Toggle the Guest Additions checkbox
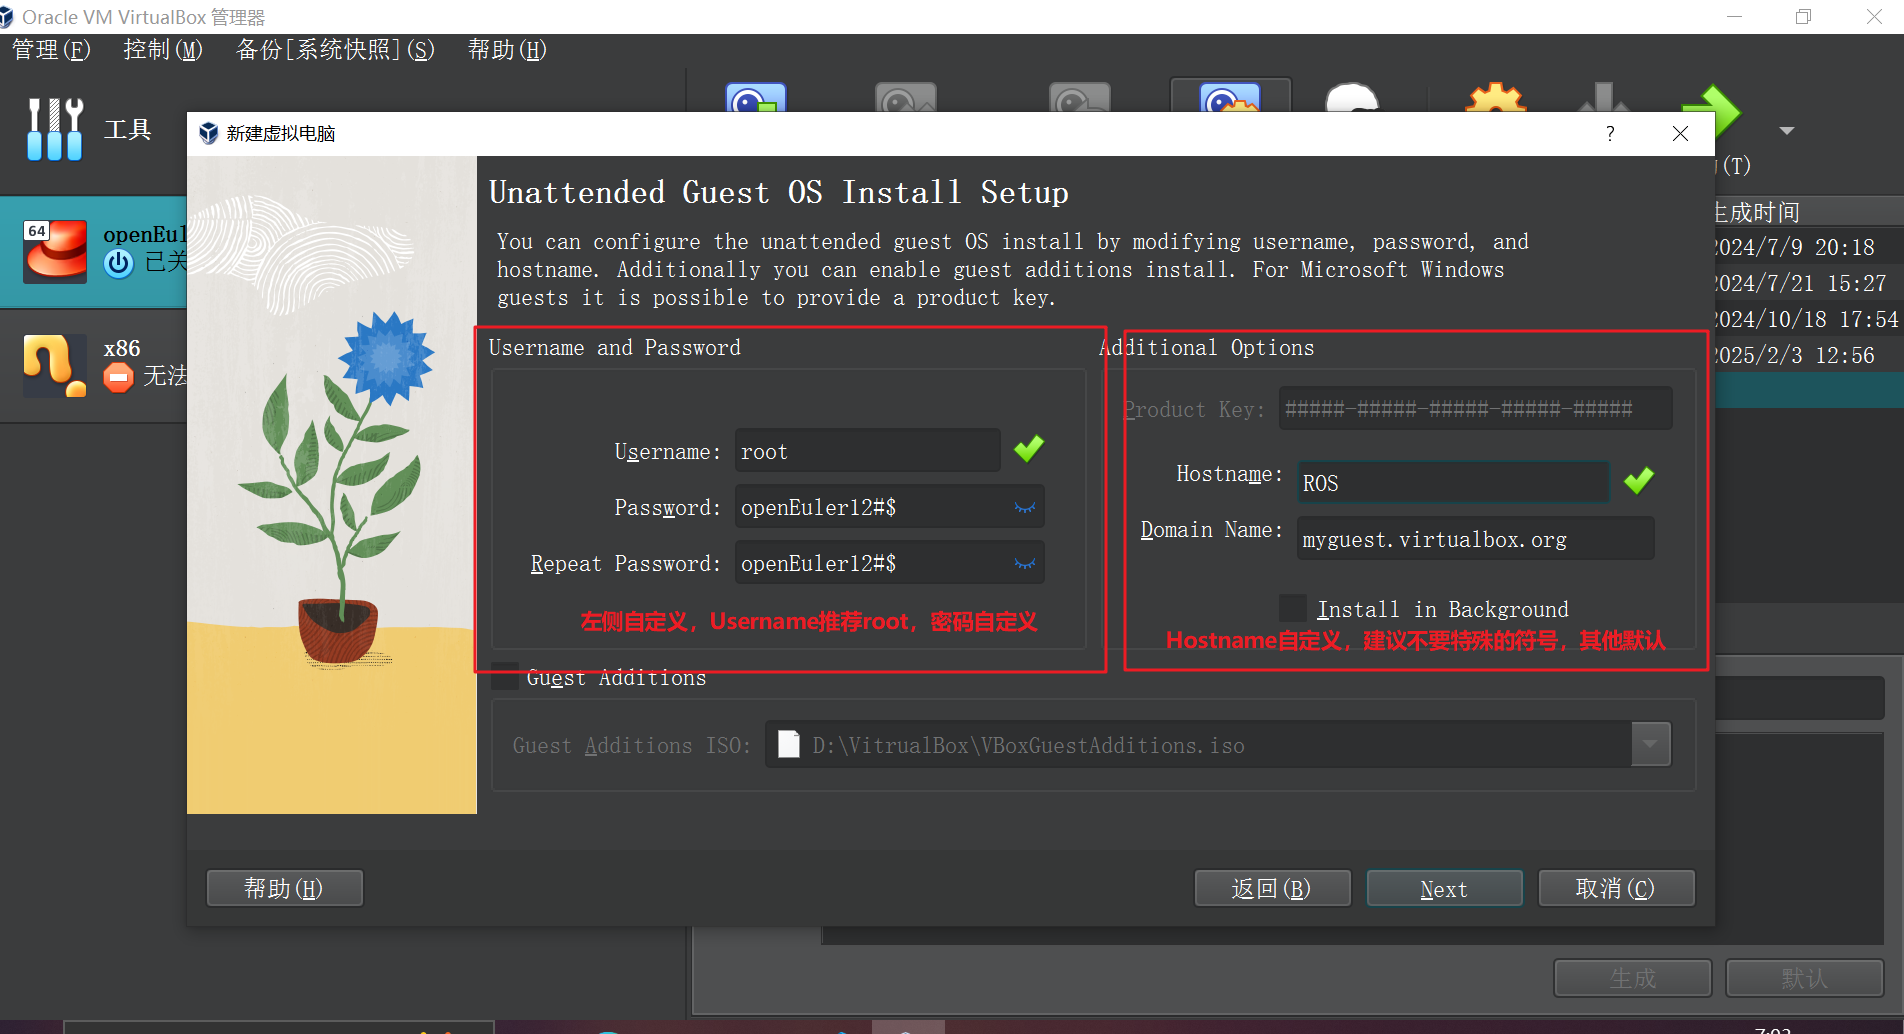This screenshot has height=1034, width=1904. click(506, 677)
